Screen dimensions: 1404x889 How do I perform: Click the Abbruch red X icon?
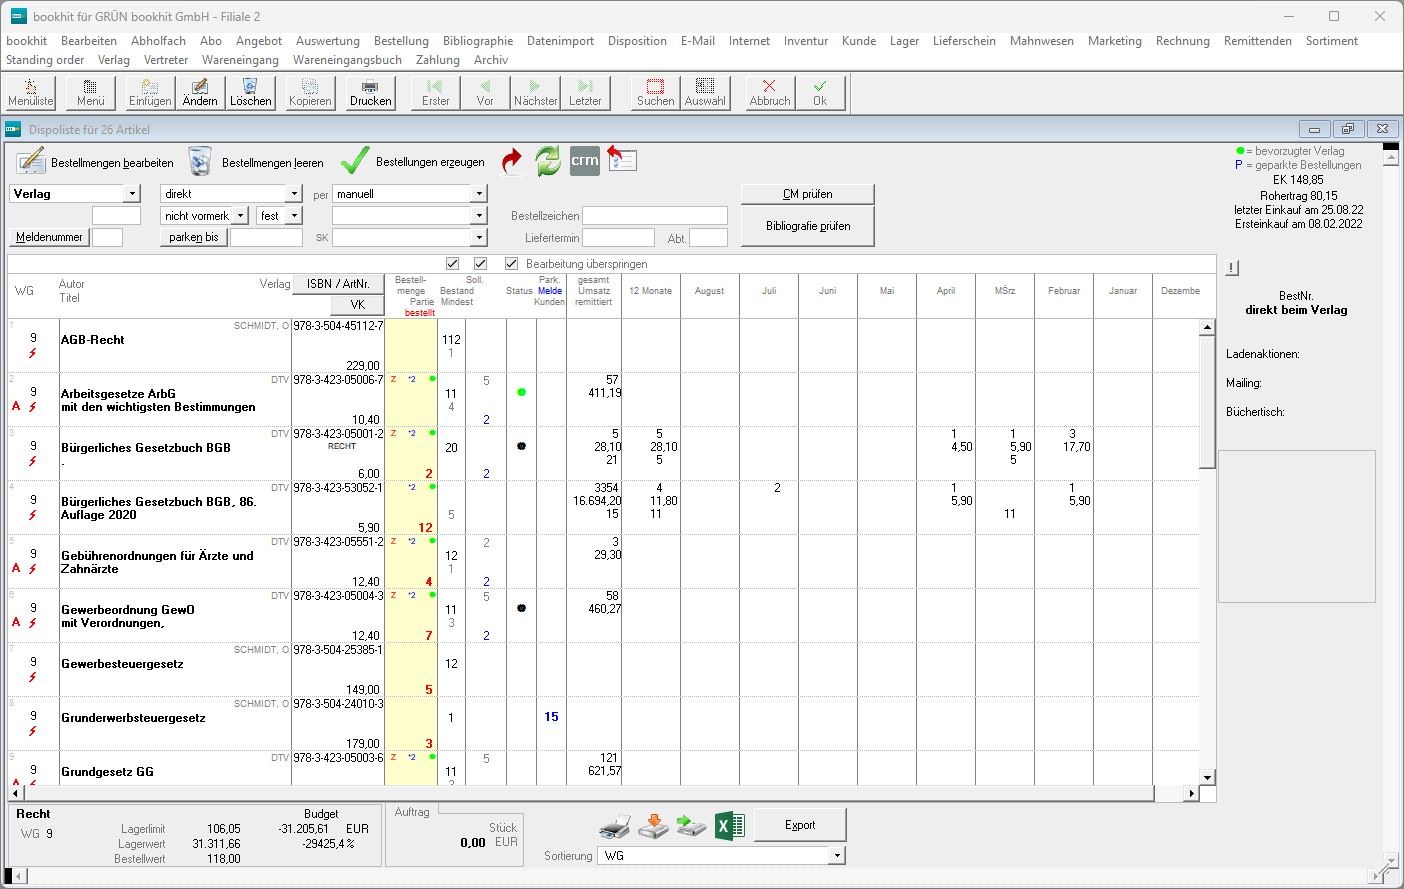pos(769,92)
